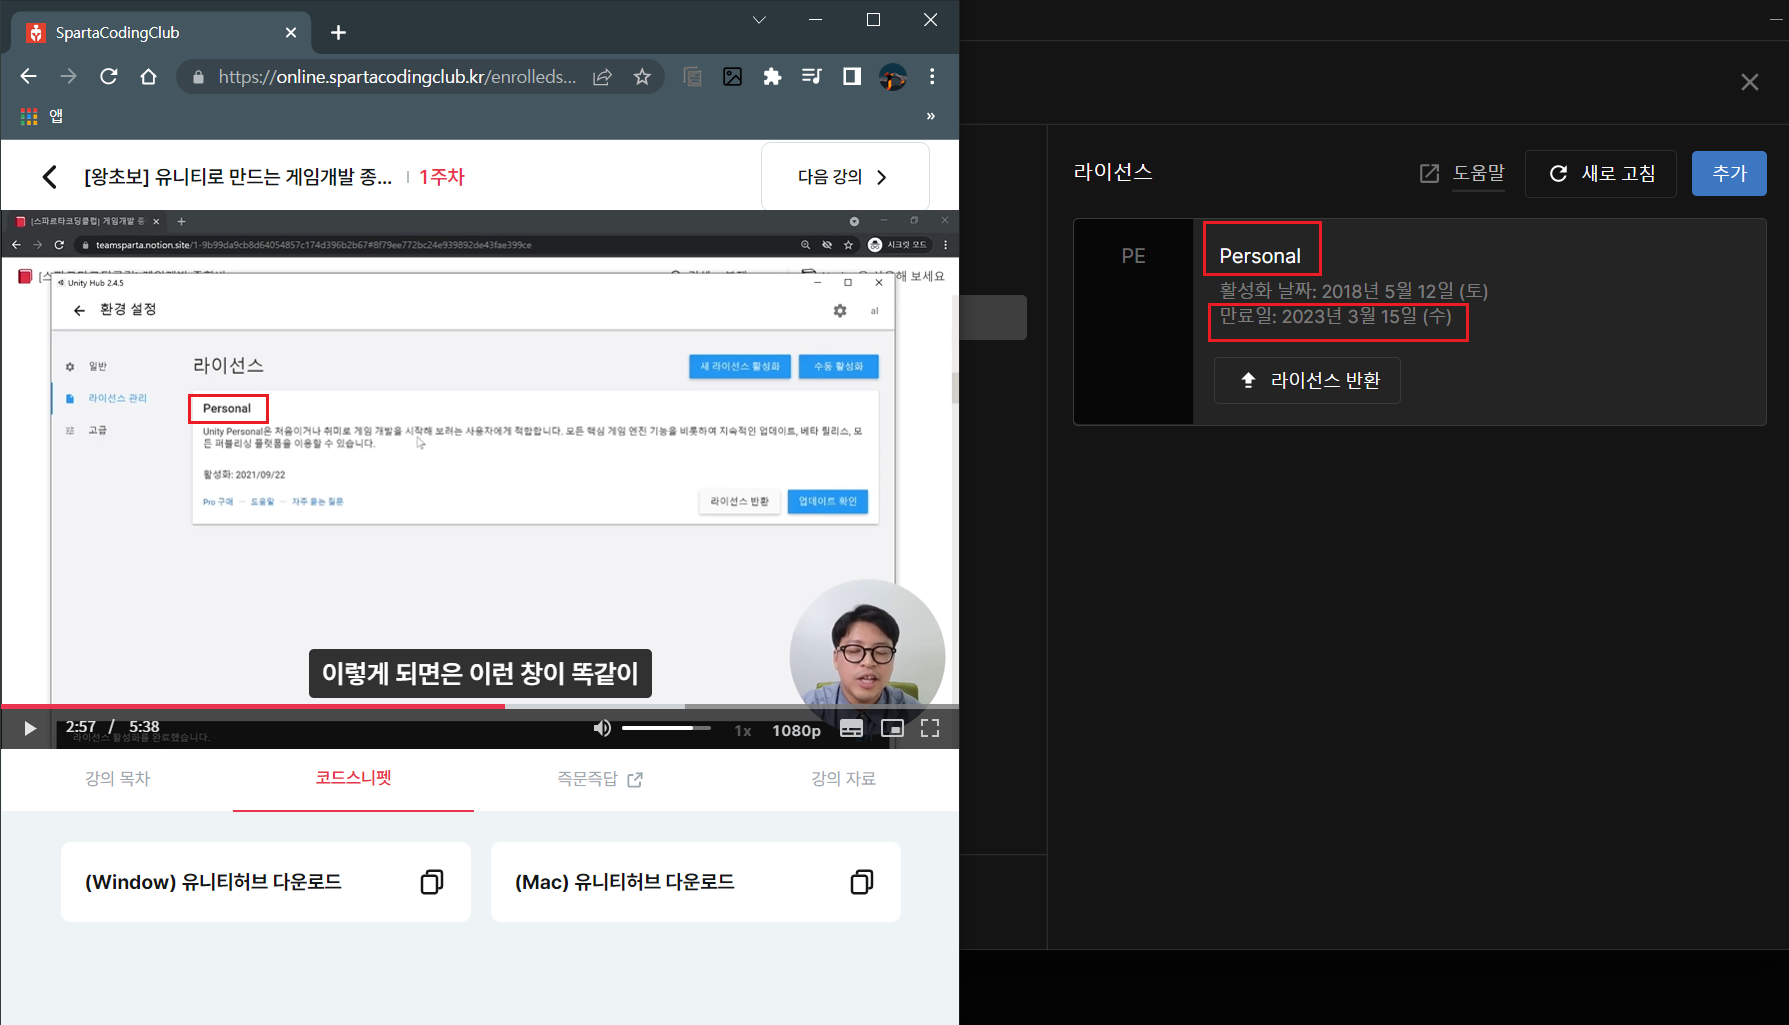Click 새 라이선스 활성화 in the video

coord(740,367)
